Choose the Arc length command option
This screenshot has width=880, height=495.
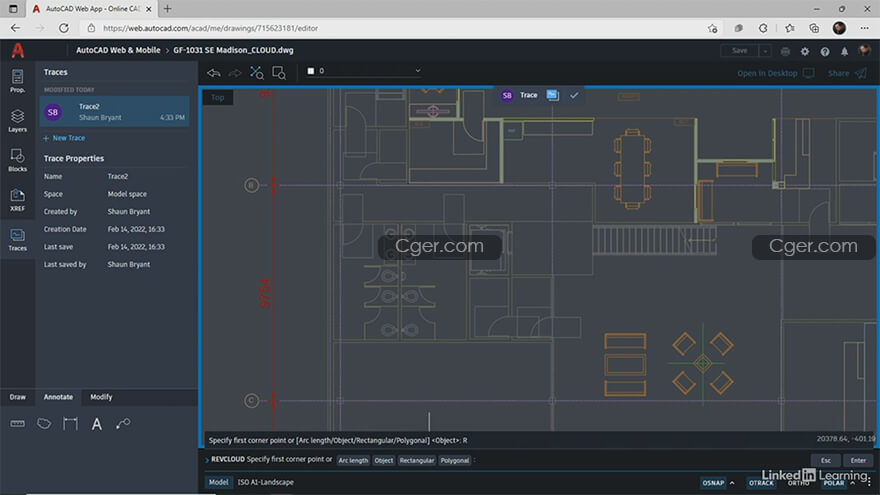click(353, 460)
